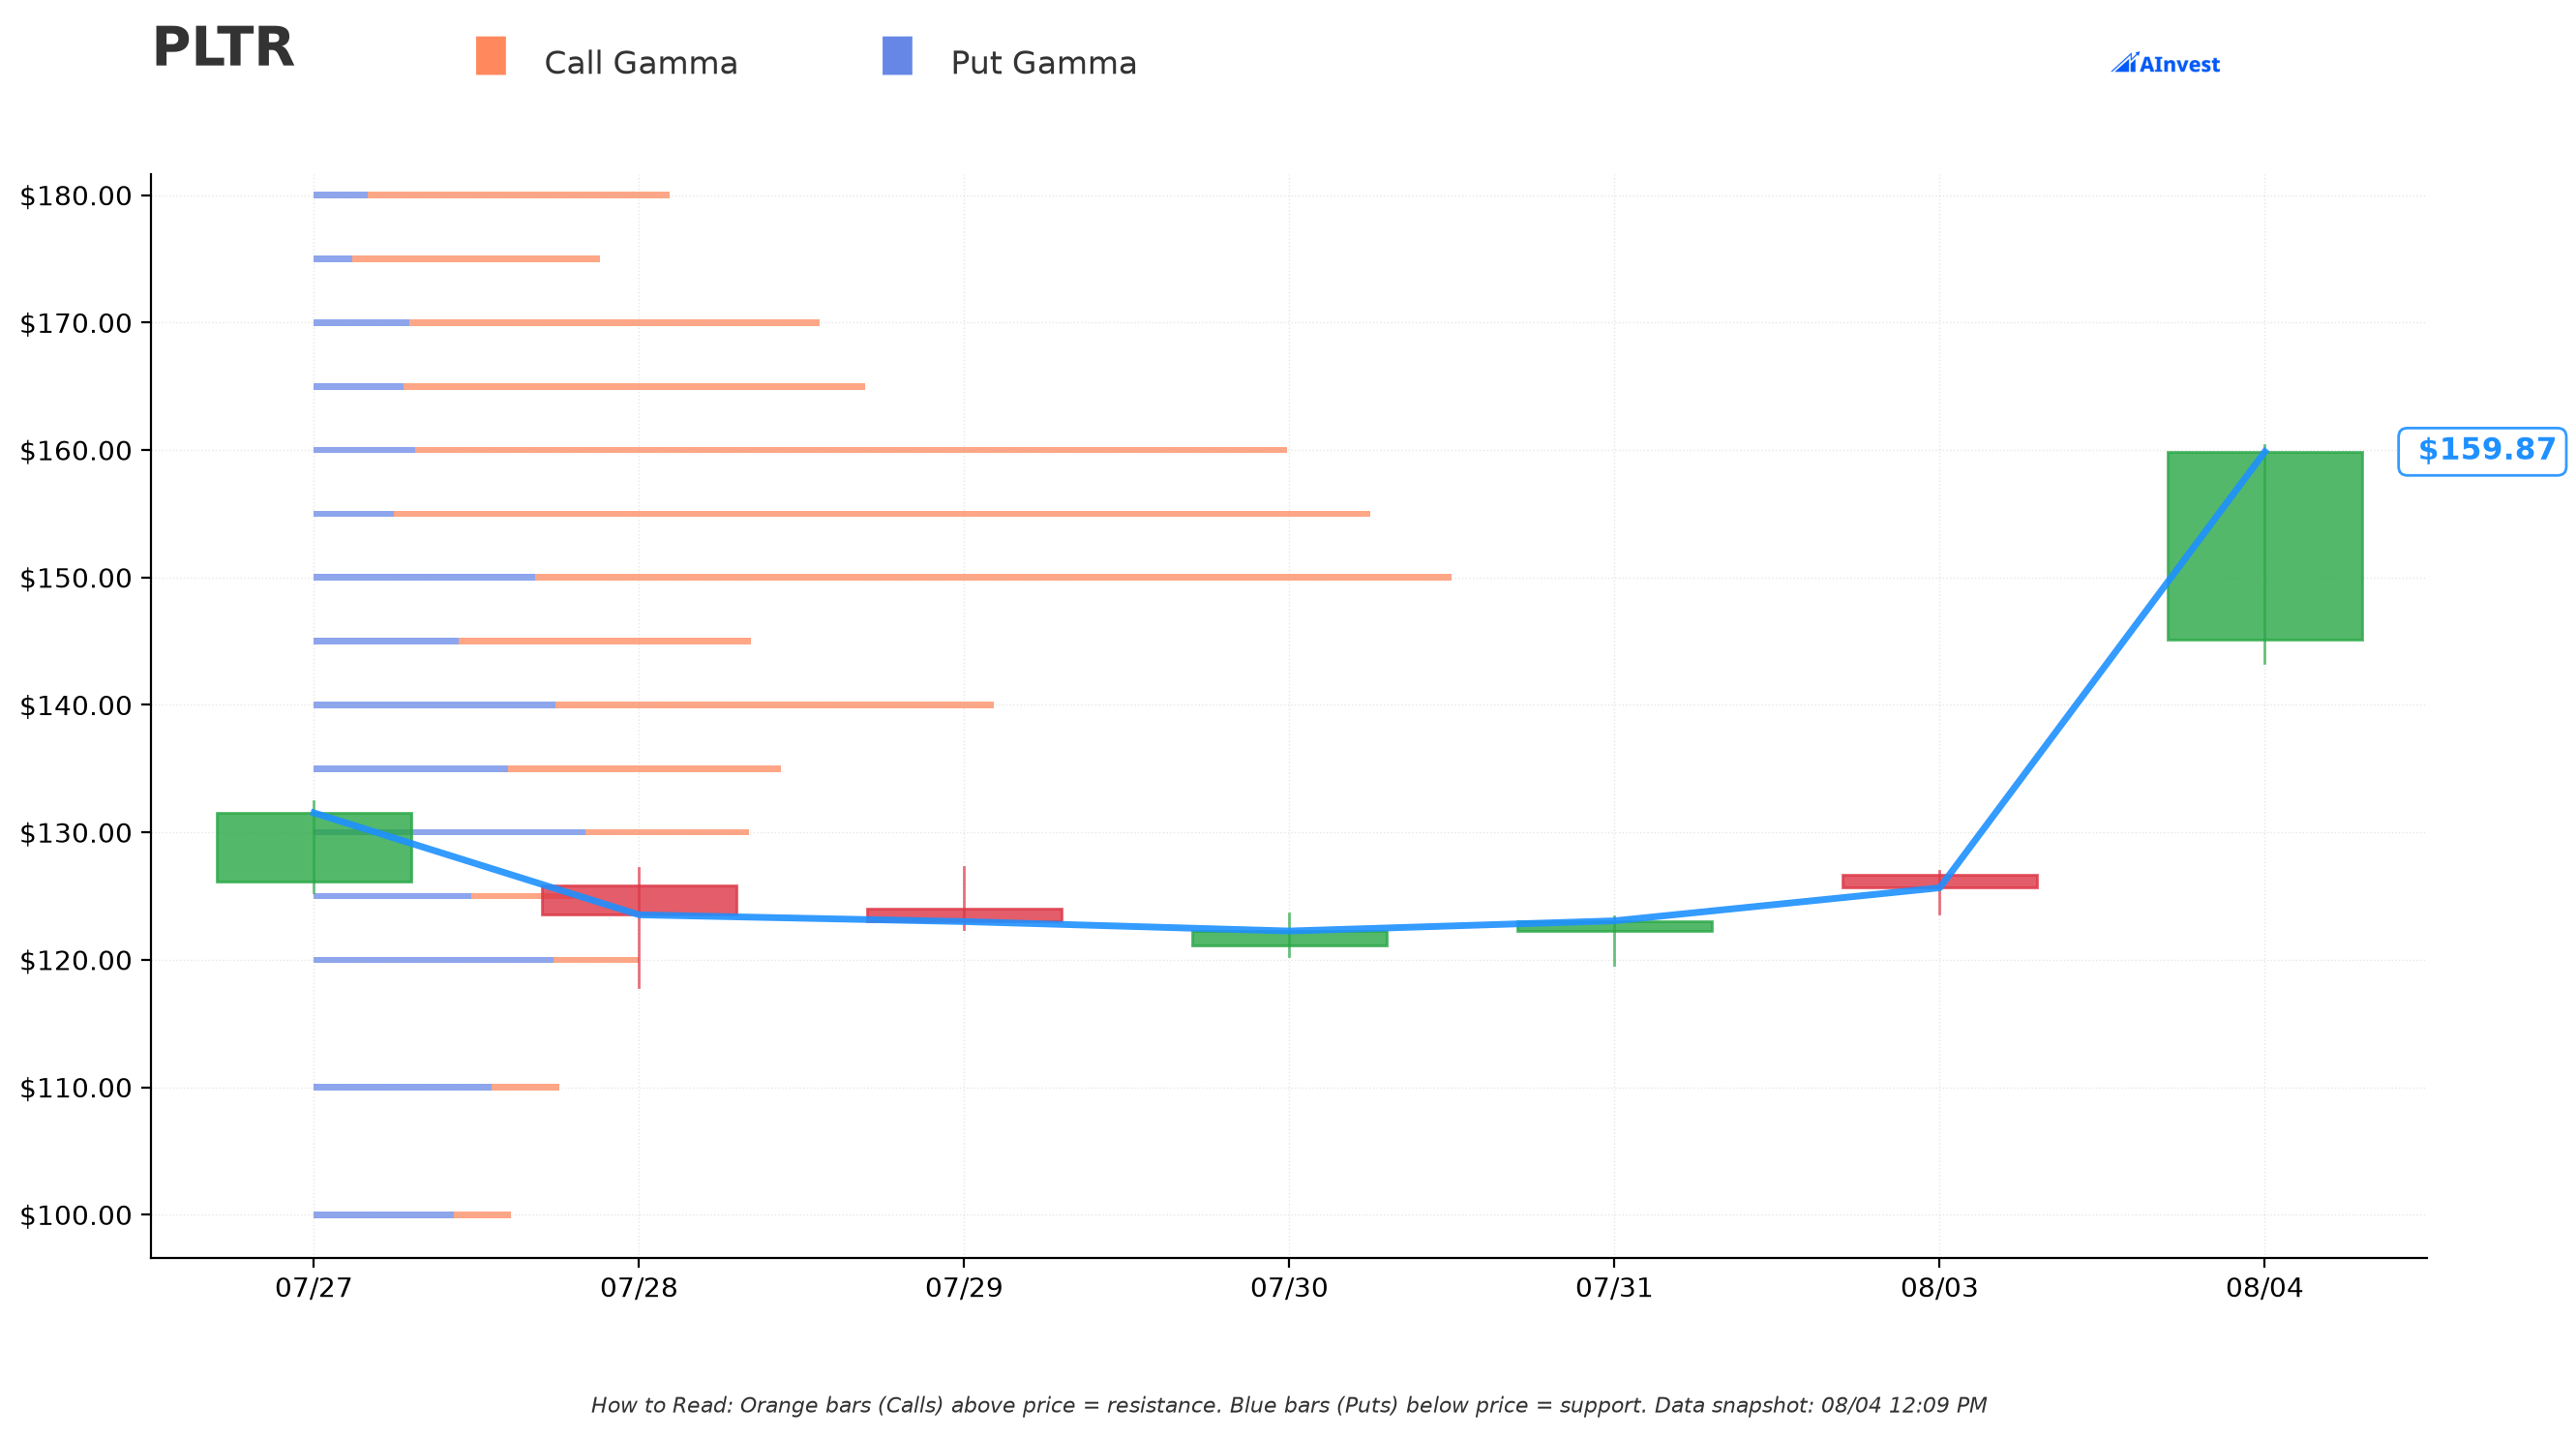Click the orange call gamma bar at $145
The image size is (2576, 1437).
point(605,641)
